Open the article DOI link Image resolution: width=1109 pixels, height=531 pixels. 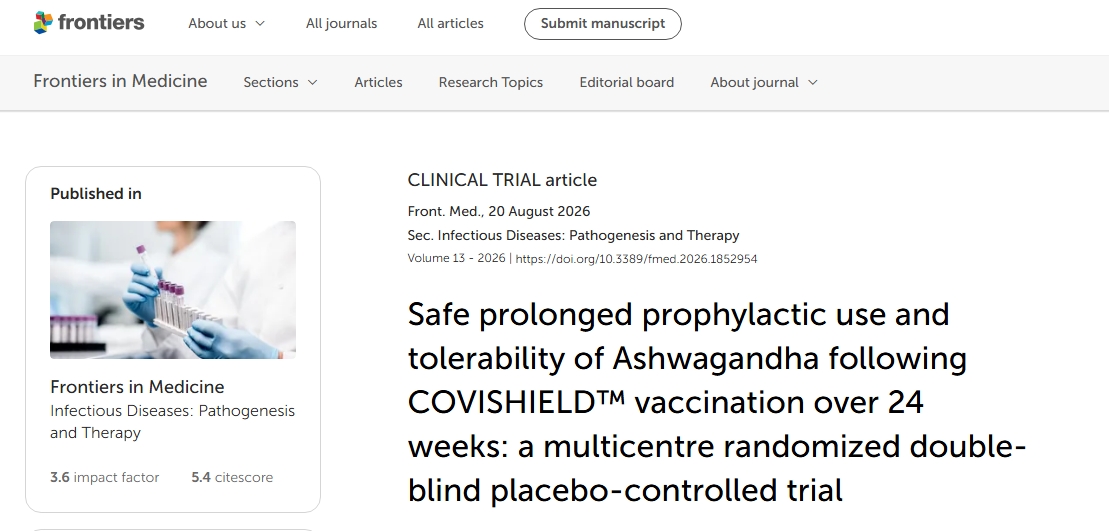pyautogui.click(x=637, y=259)
